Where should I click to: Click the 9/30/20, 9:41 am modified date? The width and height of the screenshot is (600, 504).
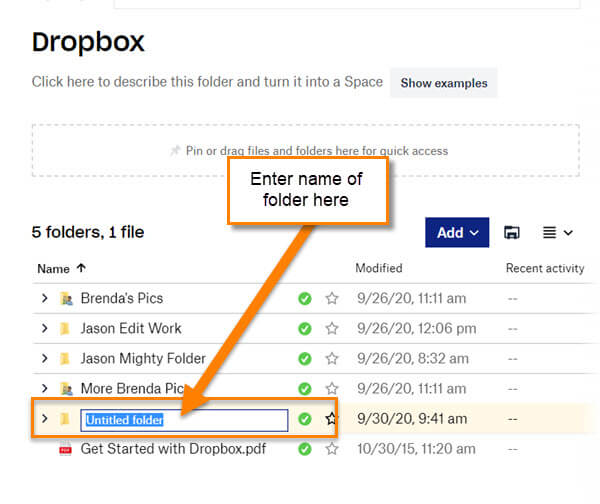pyautogui.click(x=412, y=419)
